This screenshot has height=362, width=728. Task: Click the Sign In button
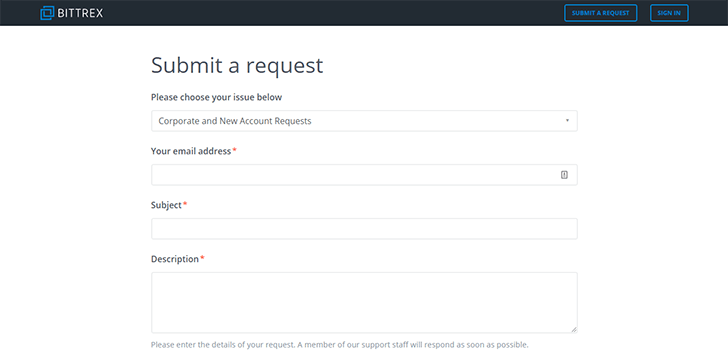(669, 13)
